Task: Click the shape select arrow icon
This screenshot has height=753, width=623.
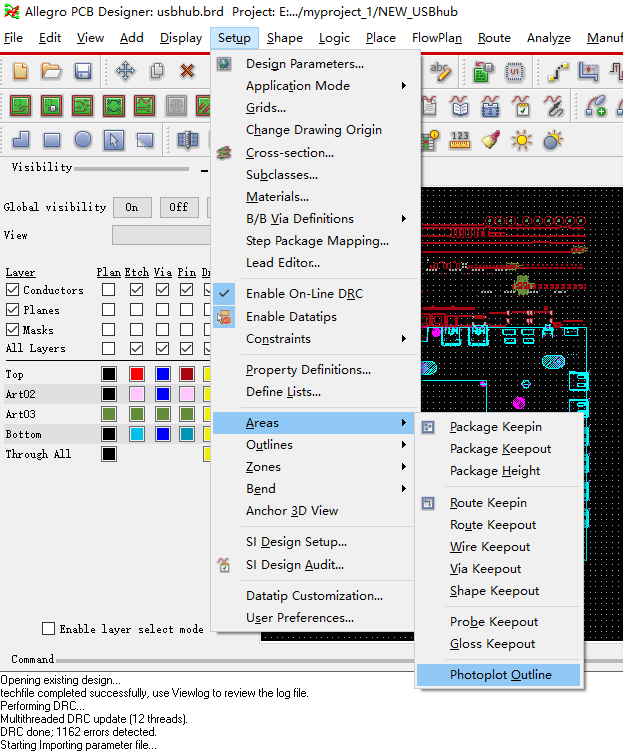Action: (x=114, y=140)
